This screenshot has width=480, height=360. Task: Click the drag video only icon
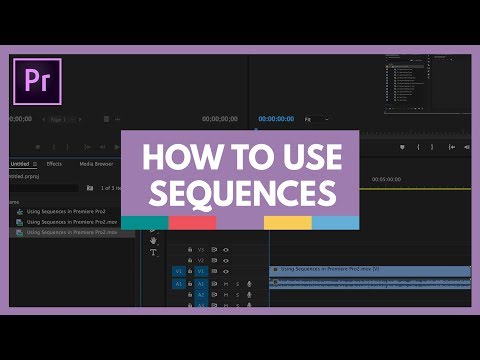106,119
